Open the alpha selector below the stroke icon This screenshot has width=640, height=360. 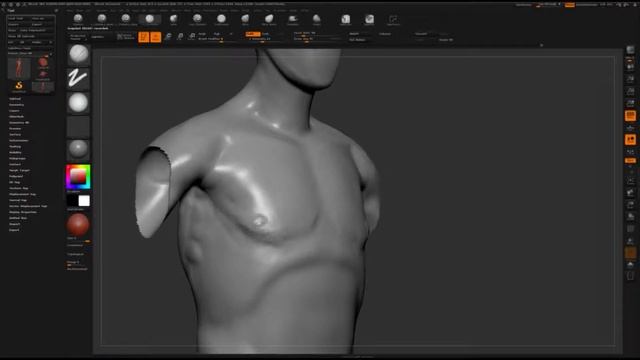[x=78, y=102]
